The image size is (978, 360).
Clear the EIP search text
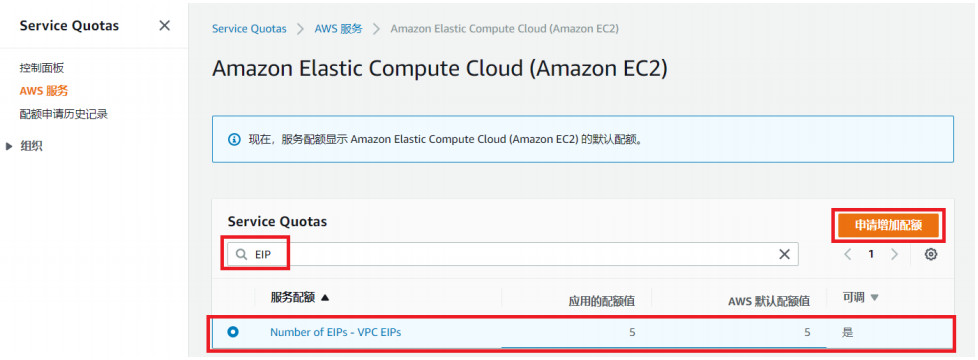(785, 254)
